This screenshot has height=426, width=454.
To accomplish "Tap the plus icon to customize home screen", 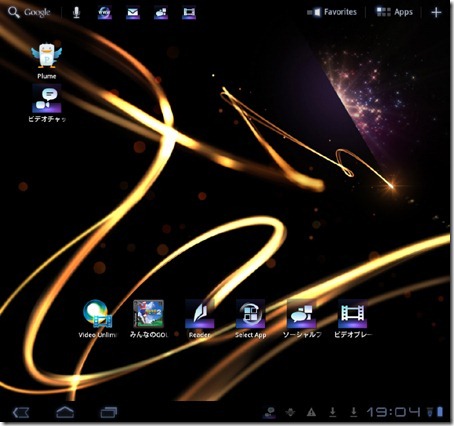I will (436, 12).
